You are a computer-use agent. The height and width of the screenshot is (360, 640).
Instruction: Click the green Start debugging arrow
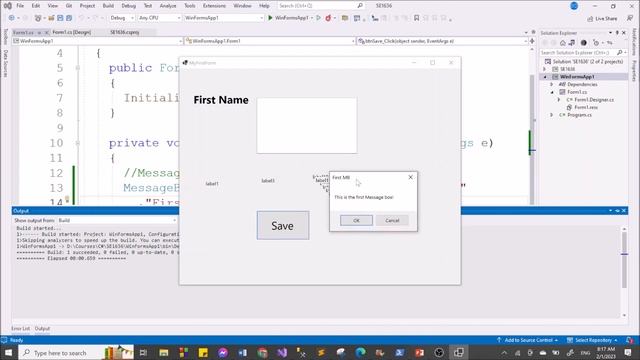(x=270, y=18)
